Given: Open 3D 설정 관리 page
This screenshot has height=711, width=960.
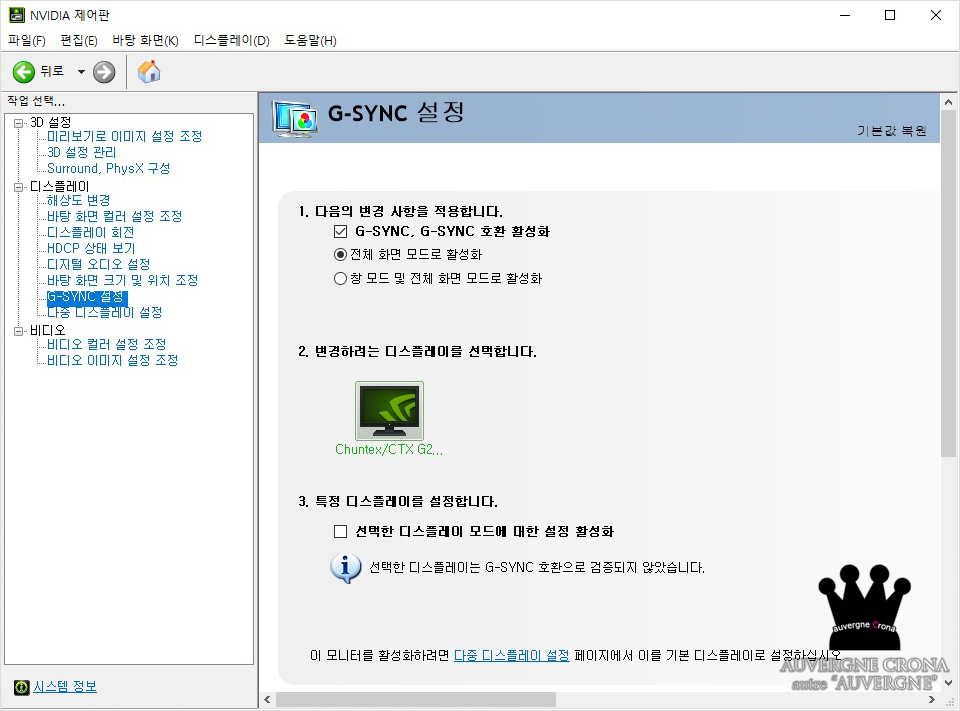Looking at the screenshot, I should (81, 152).
